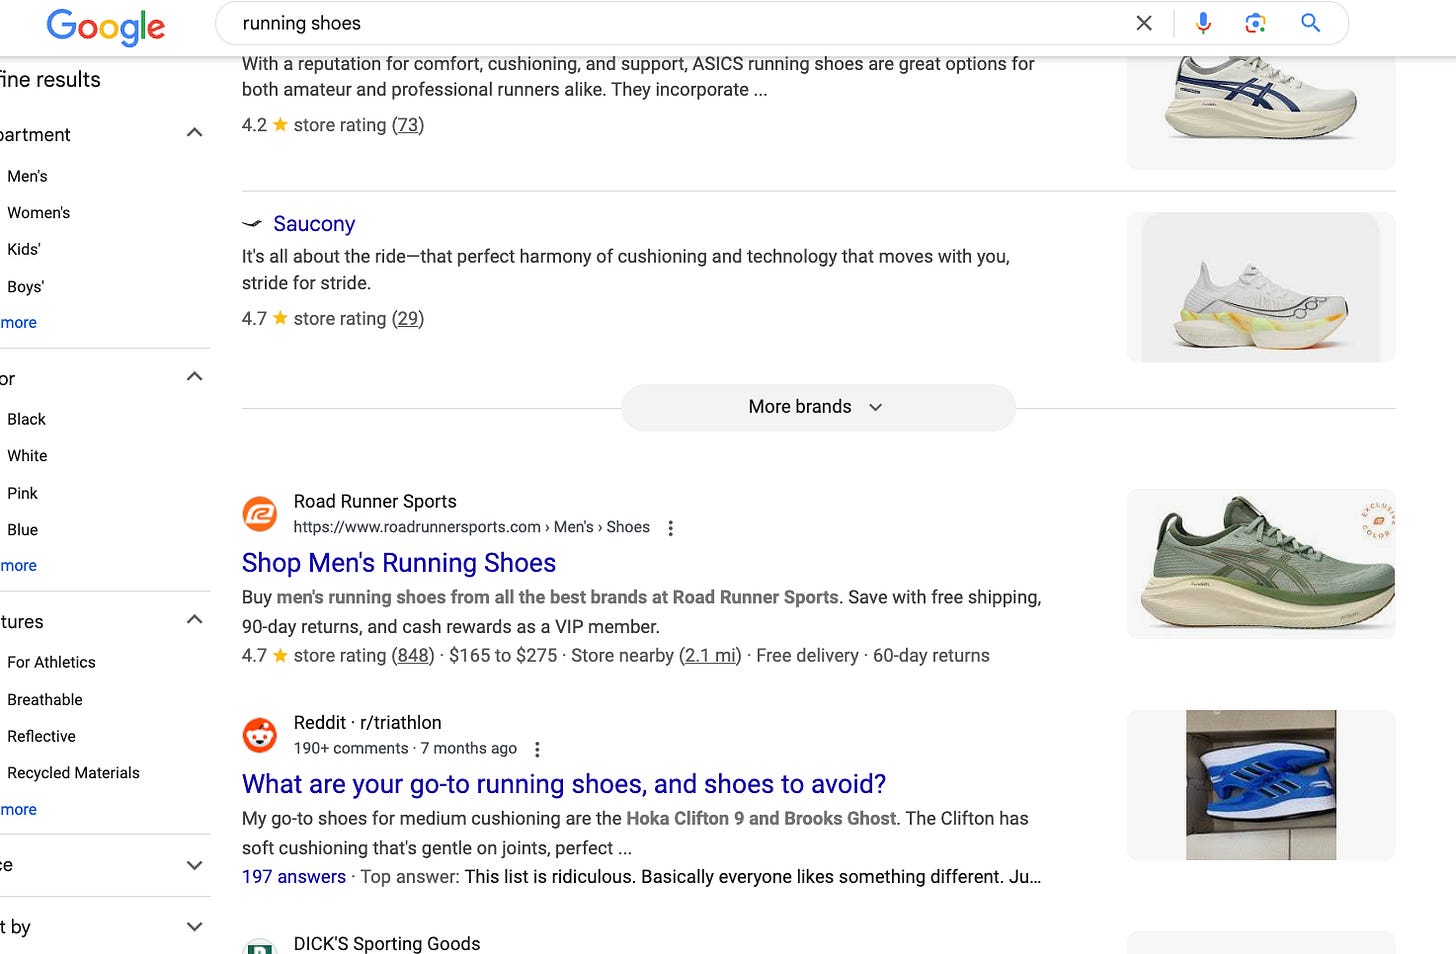Expand the Price filter section
Image resolution: width=1456 pixels, height=954 pixels.
pos(195,865)
